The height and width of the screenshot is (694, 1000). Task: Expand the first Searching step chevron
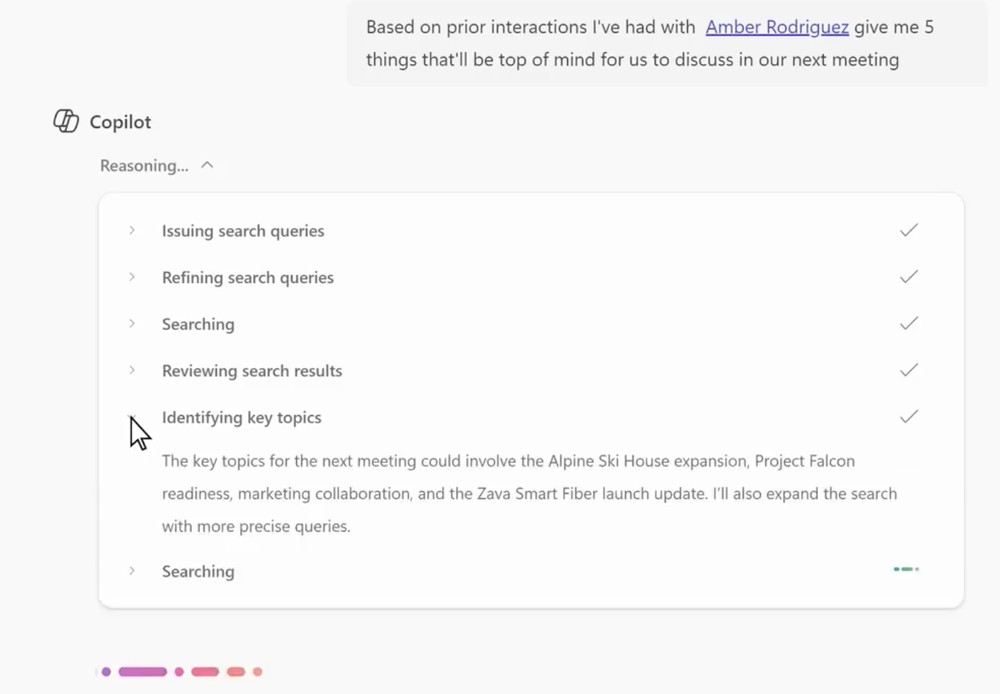pos(132,323)
